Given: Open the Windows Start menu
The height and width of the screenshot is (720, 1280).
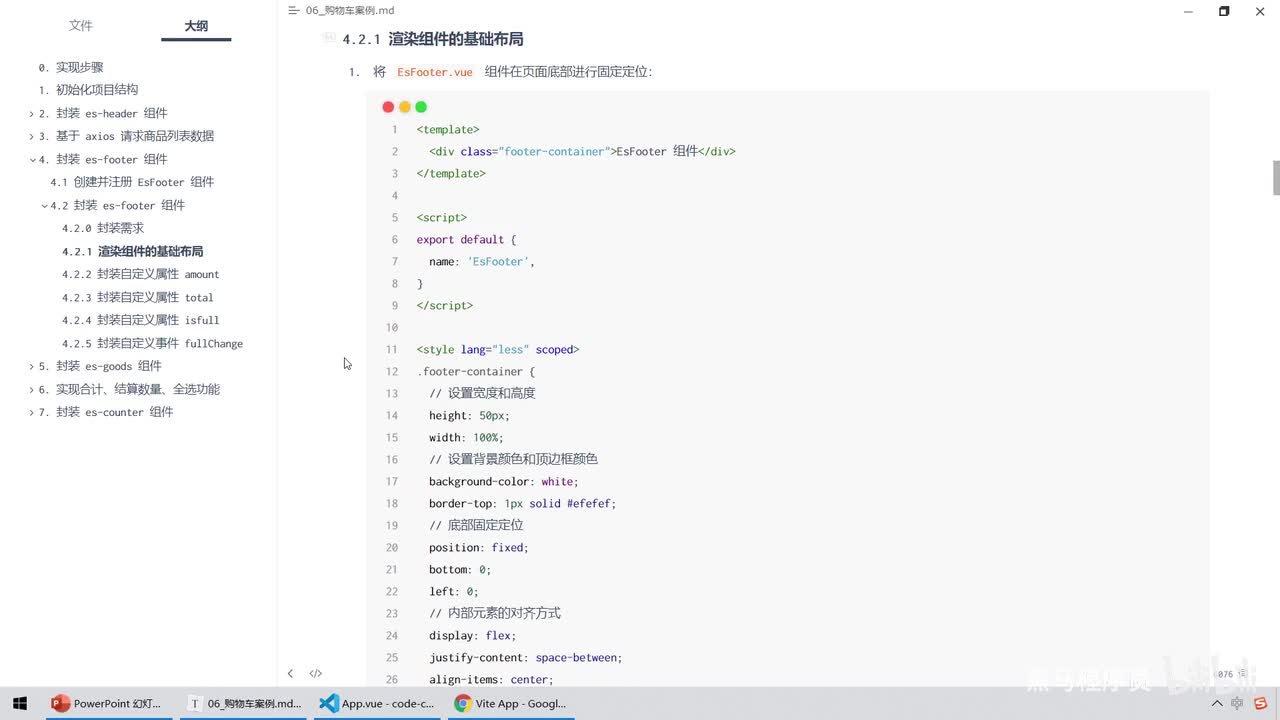Looking at the screenshot, I should 19,703.
